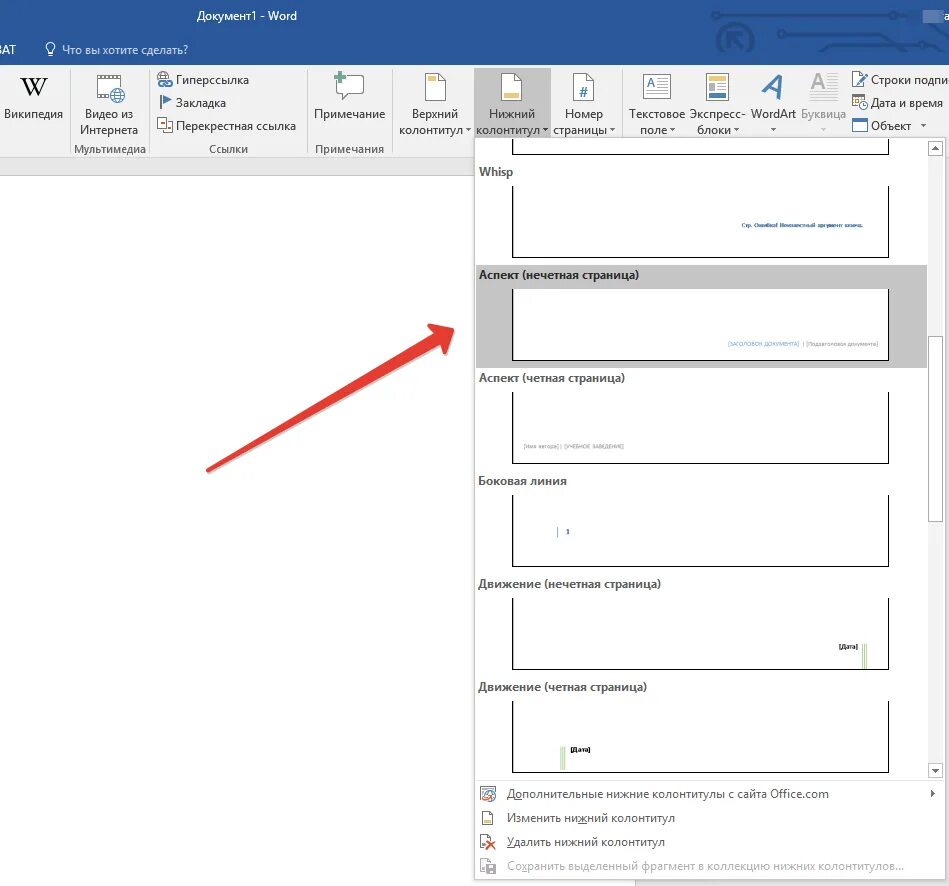Select Аспект (четная страница) footer
949x886 pixels.
coord(700,427)
